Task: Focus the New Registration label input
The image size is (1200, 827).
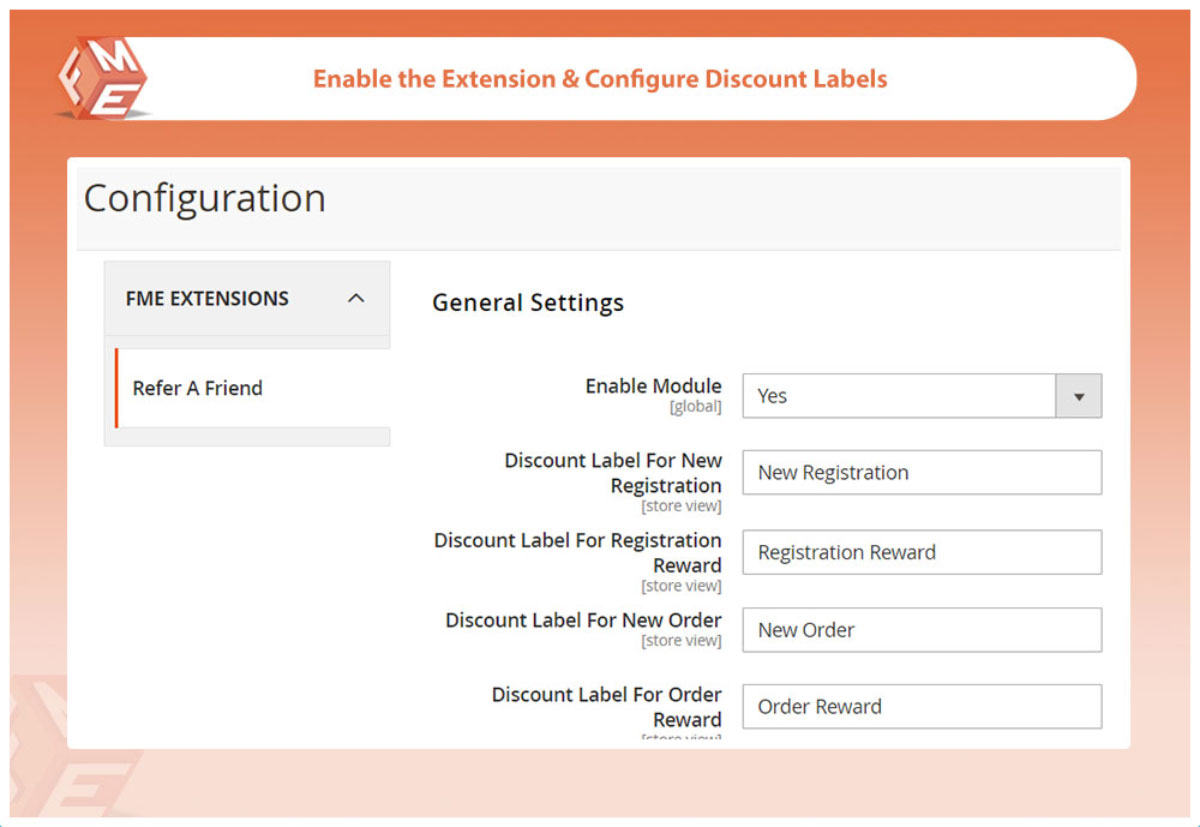Action: (x=921, y=473)
